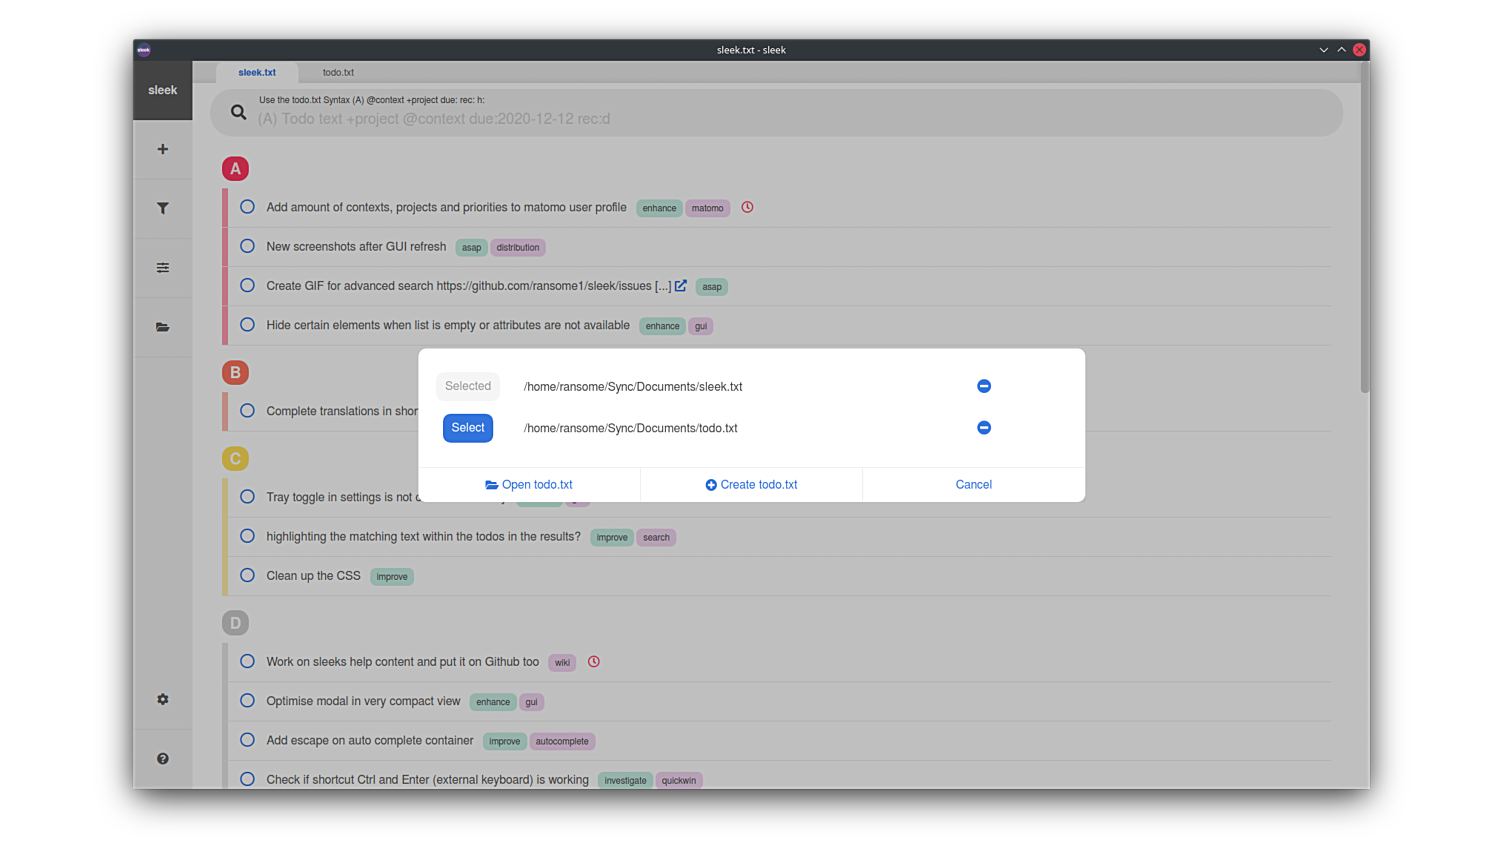This screenshot has height=846, width=1504.
Task: Open todo.txt from the dialog footer
Action: click(529, 484)
